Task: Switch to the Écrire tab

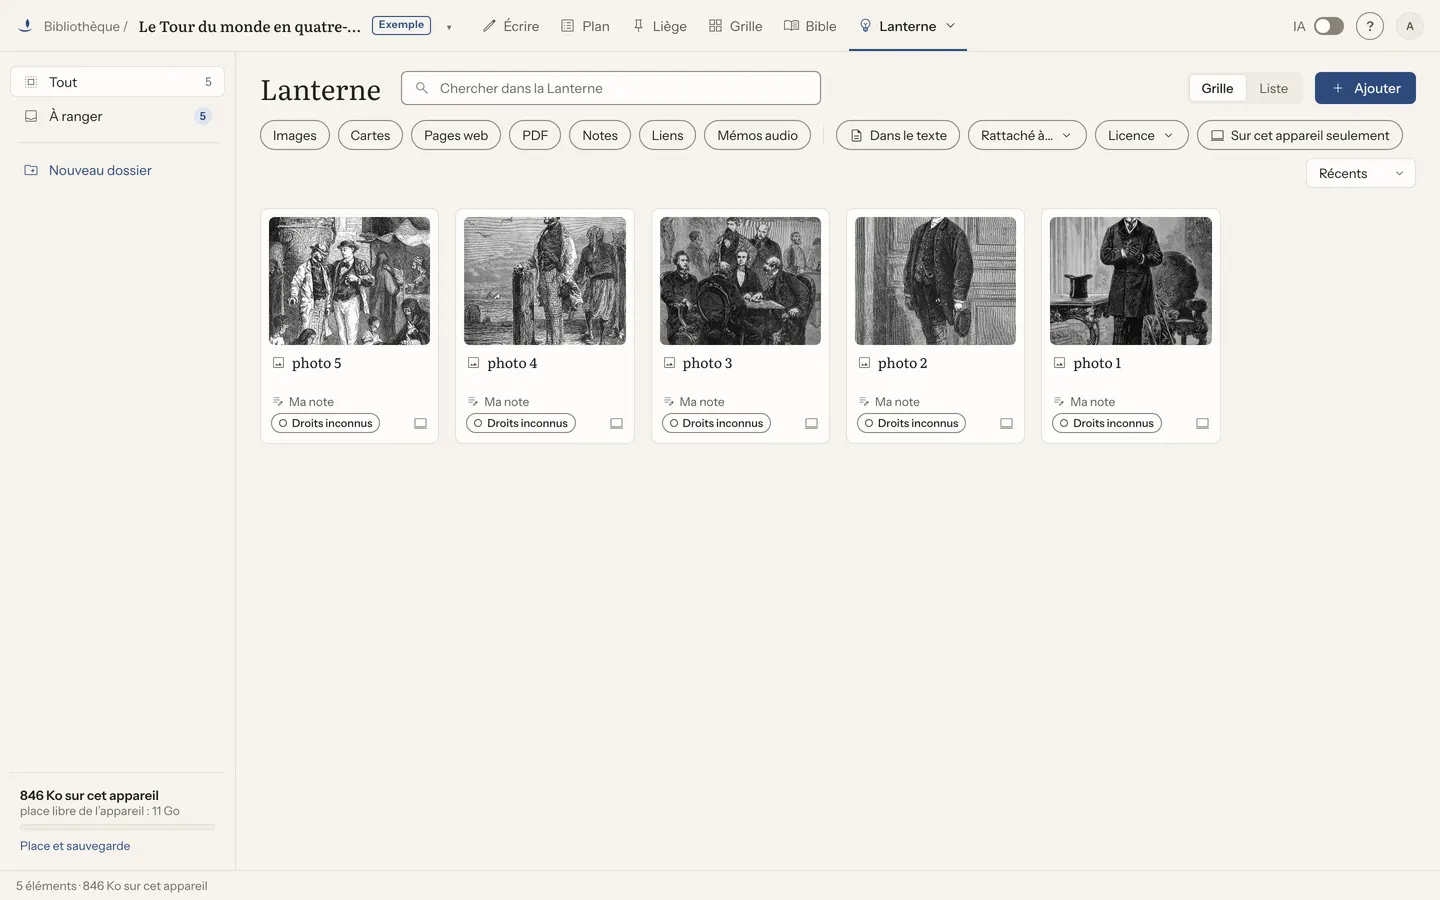Action: (511, 26)
